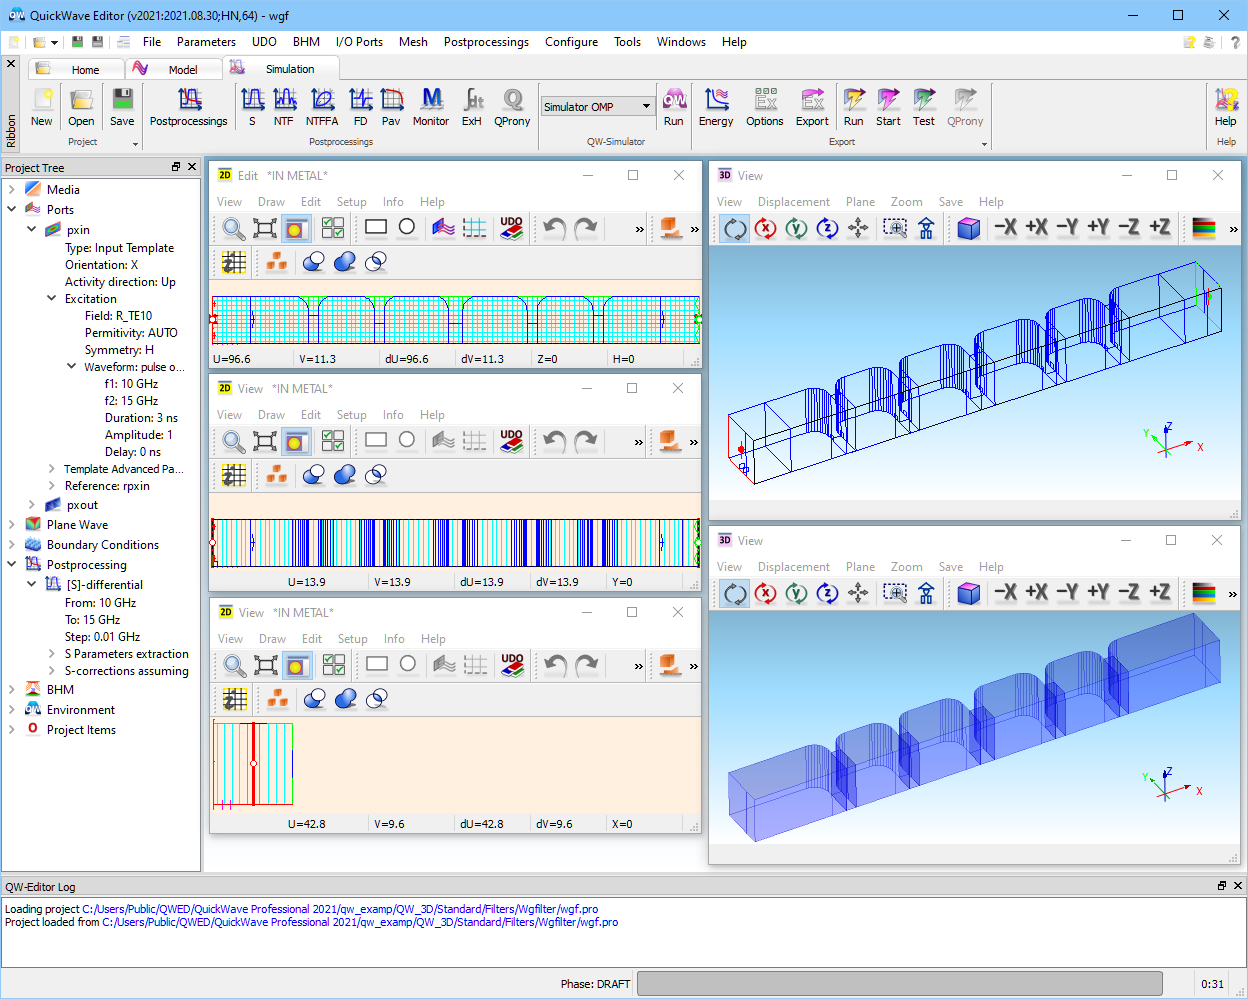Switch to the Home ribbon tab
This screenshot has height=999, width=1248.
pyautogui.click(x=77, y=69)
